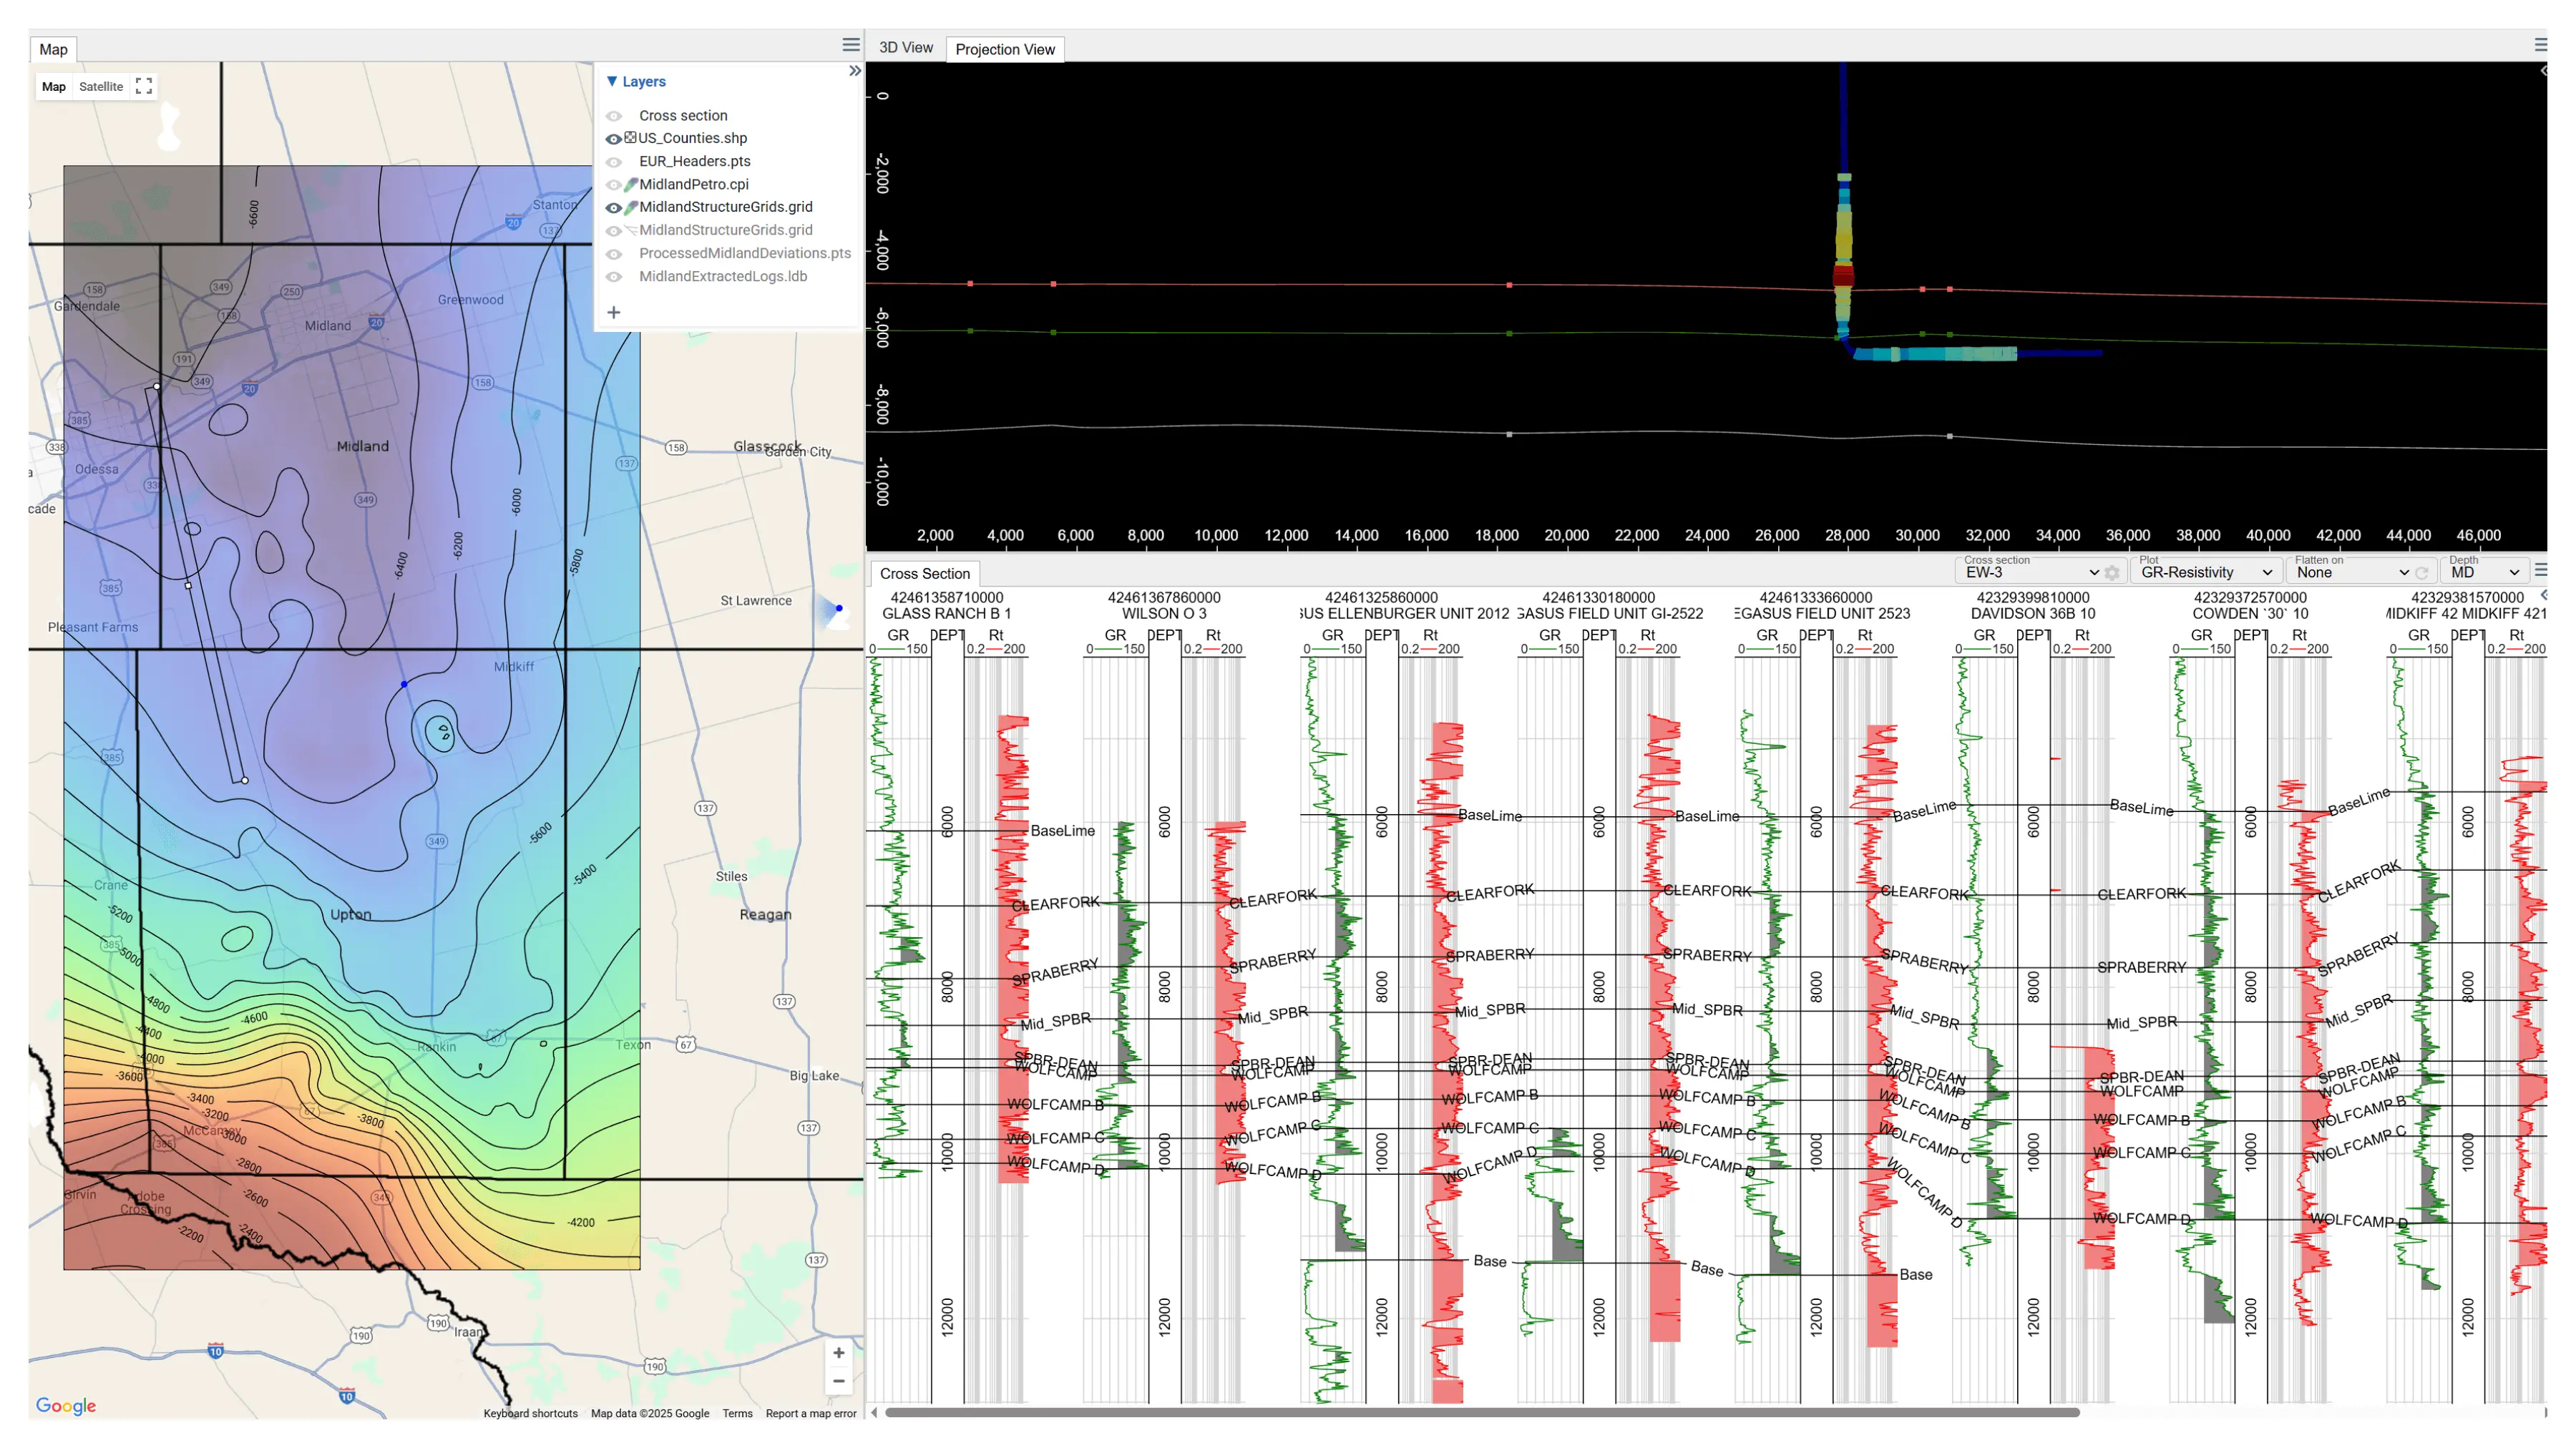The width and height of the screenshot is (2576, 1448).
Task: Click well ID 42461325860000
Action: pos(1380,597)
